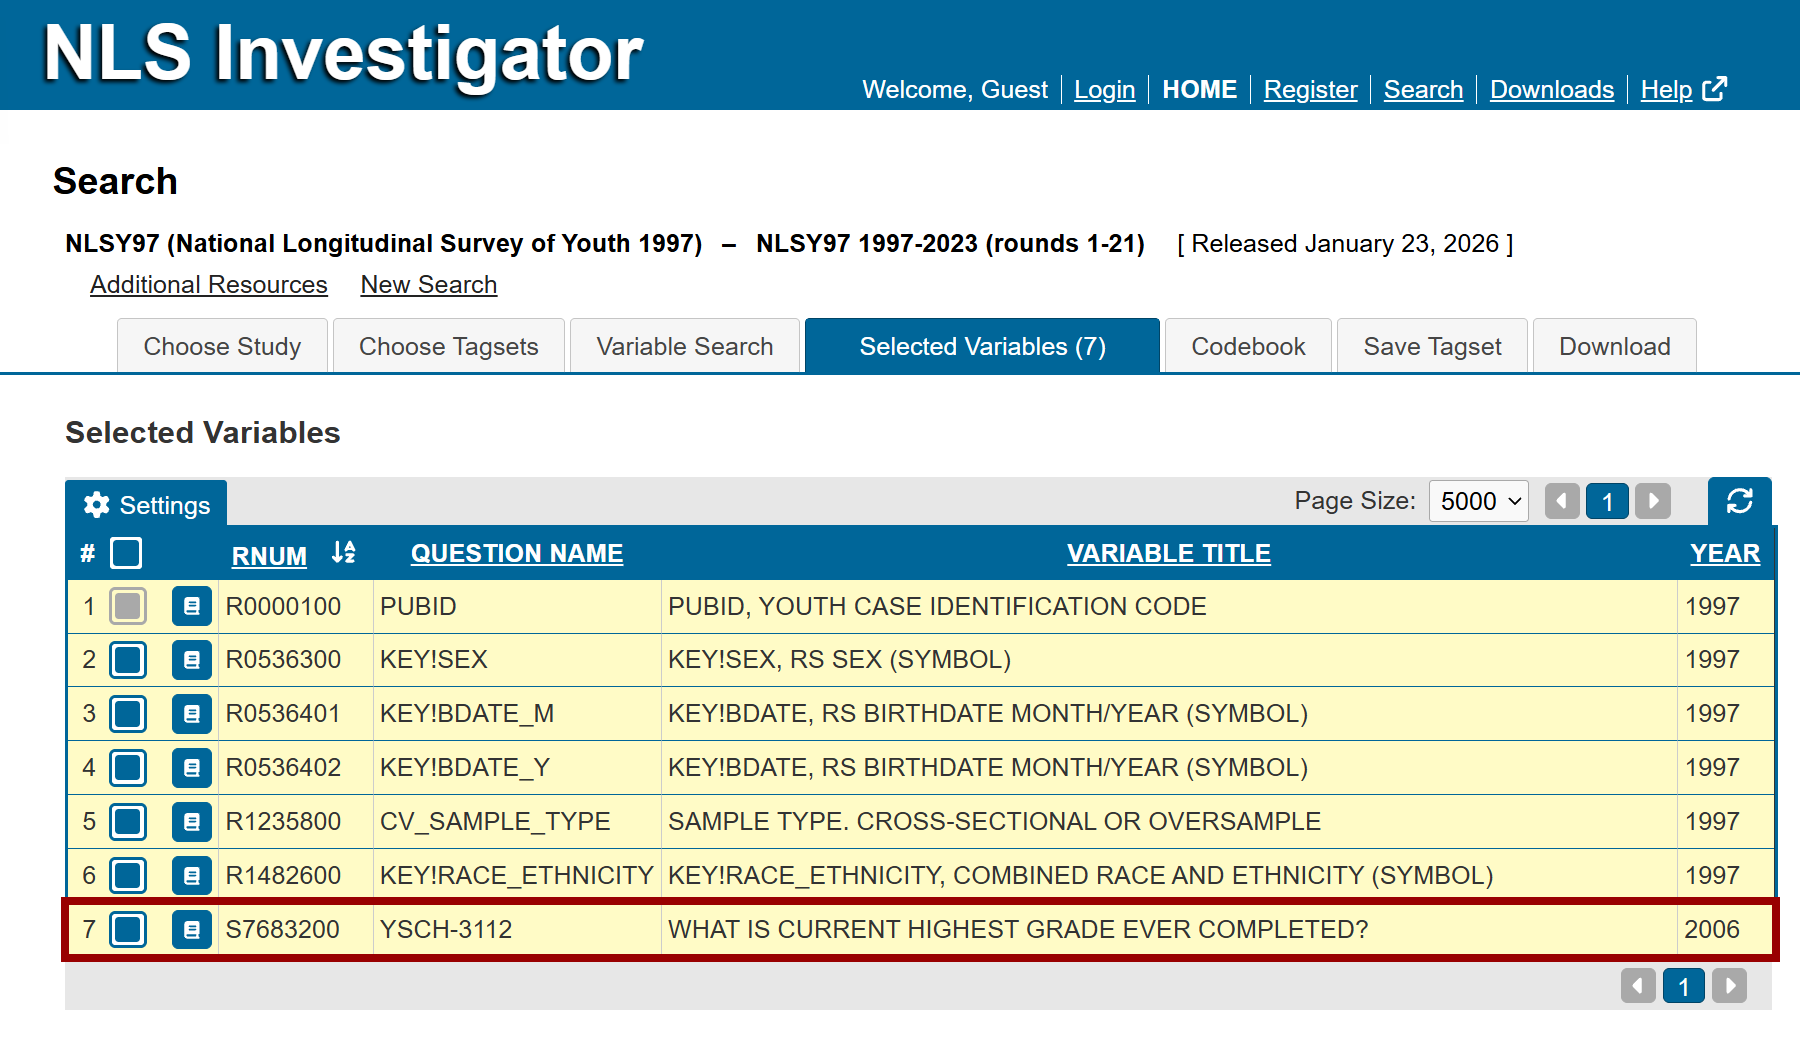The width and height of the screenshot is (1800, 1062).
Task: Click bottom page number 1 button
Action: 1684,986
